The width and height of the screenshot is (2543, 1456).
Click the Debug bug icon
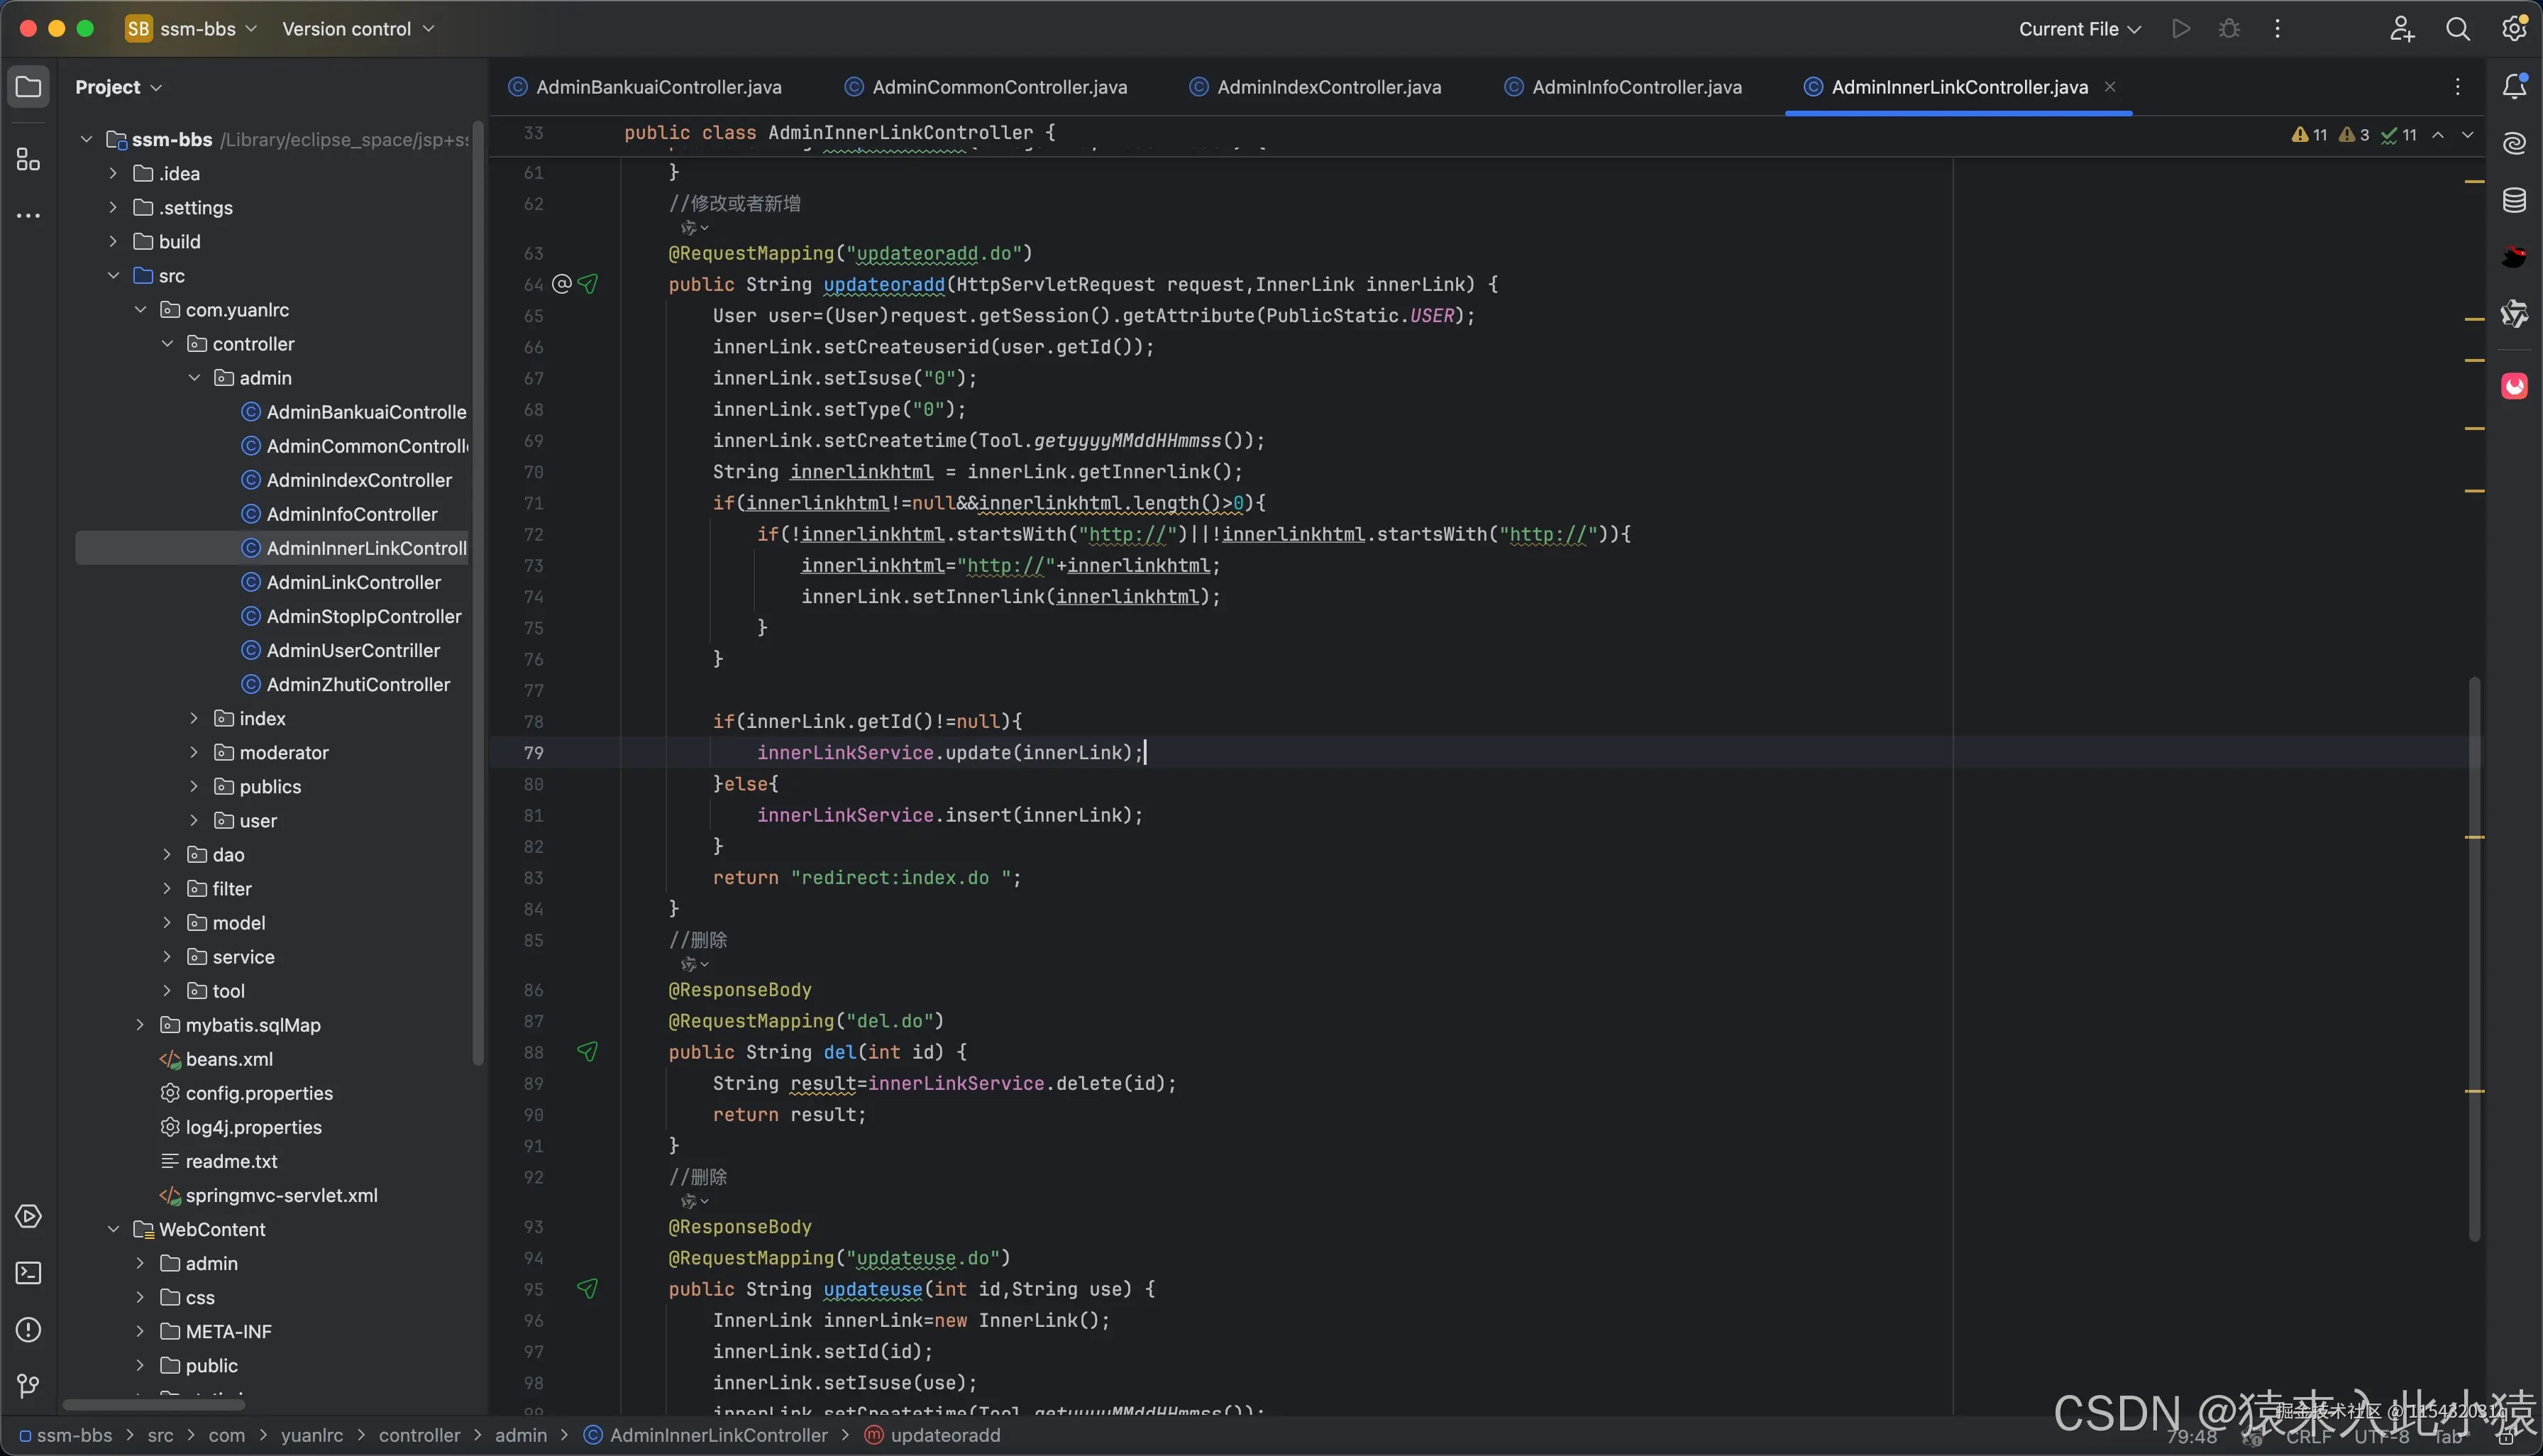click(2229, 29)
